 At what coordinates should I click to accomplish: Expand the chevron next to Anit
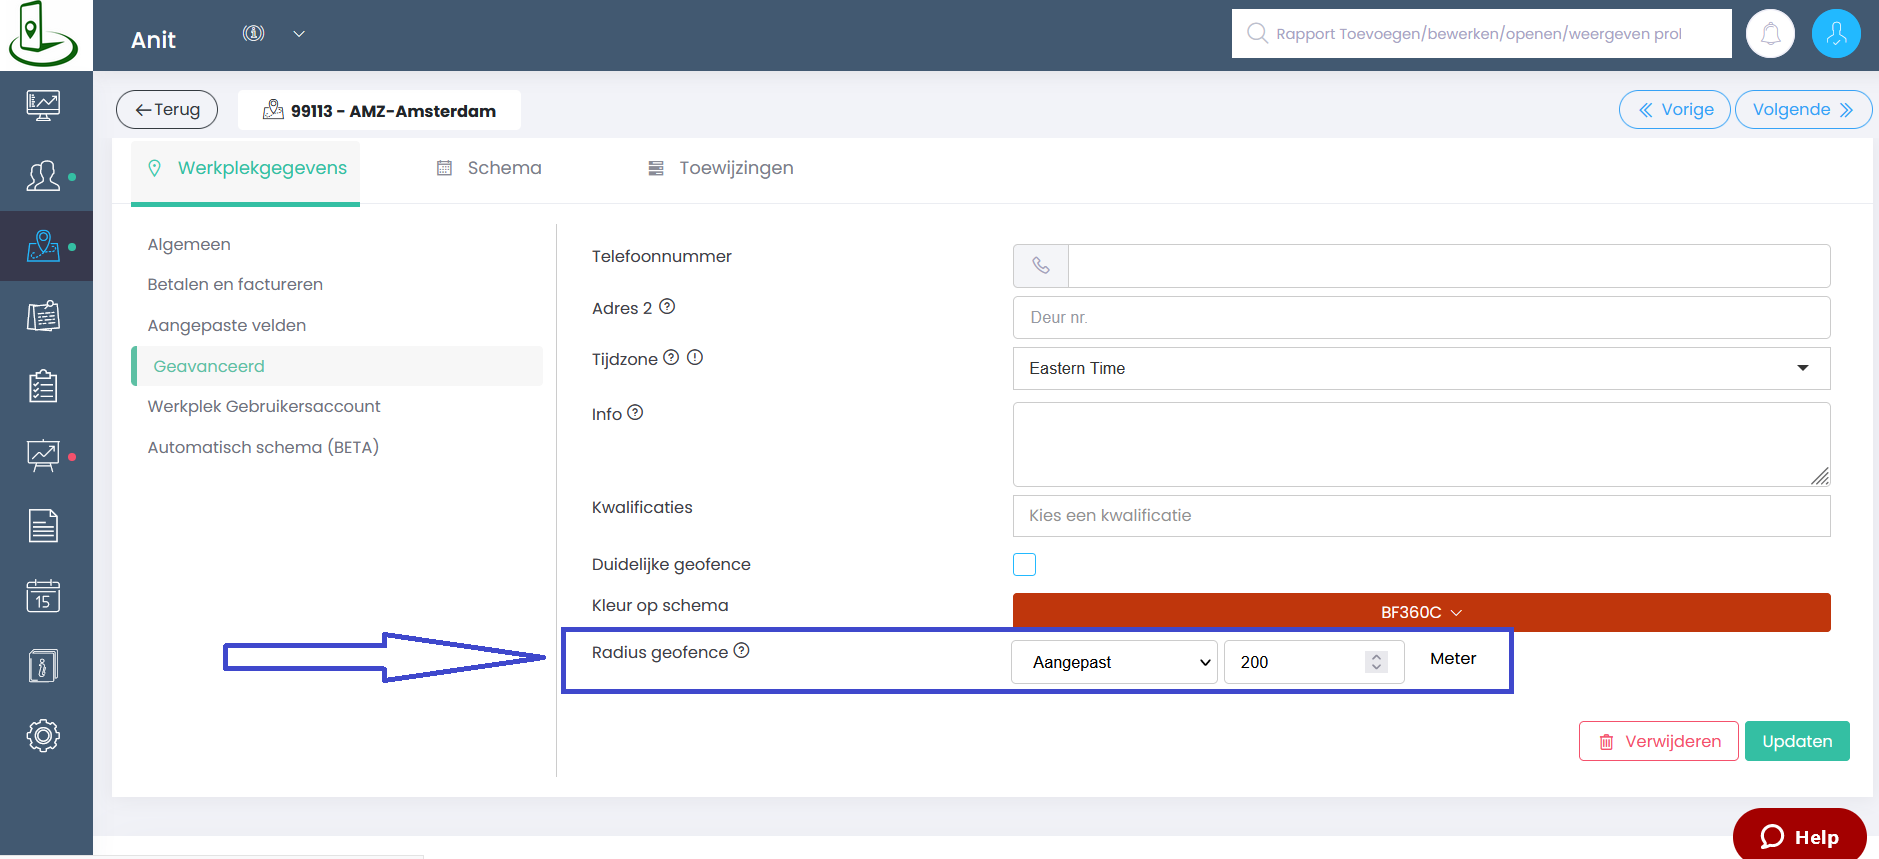pos(298,34)
